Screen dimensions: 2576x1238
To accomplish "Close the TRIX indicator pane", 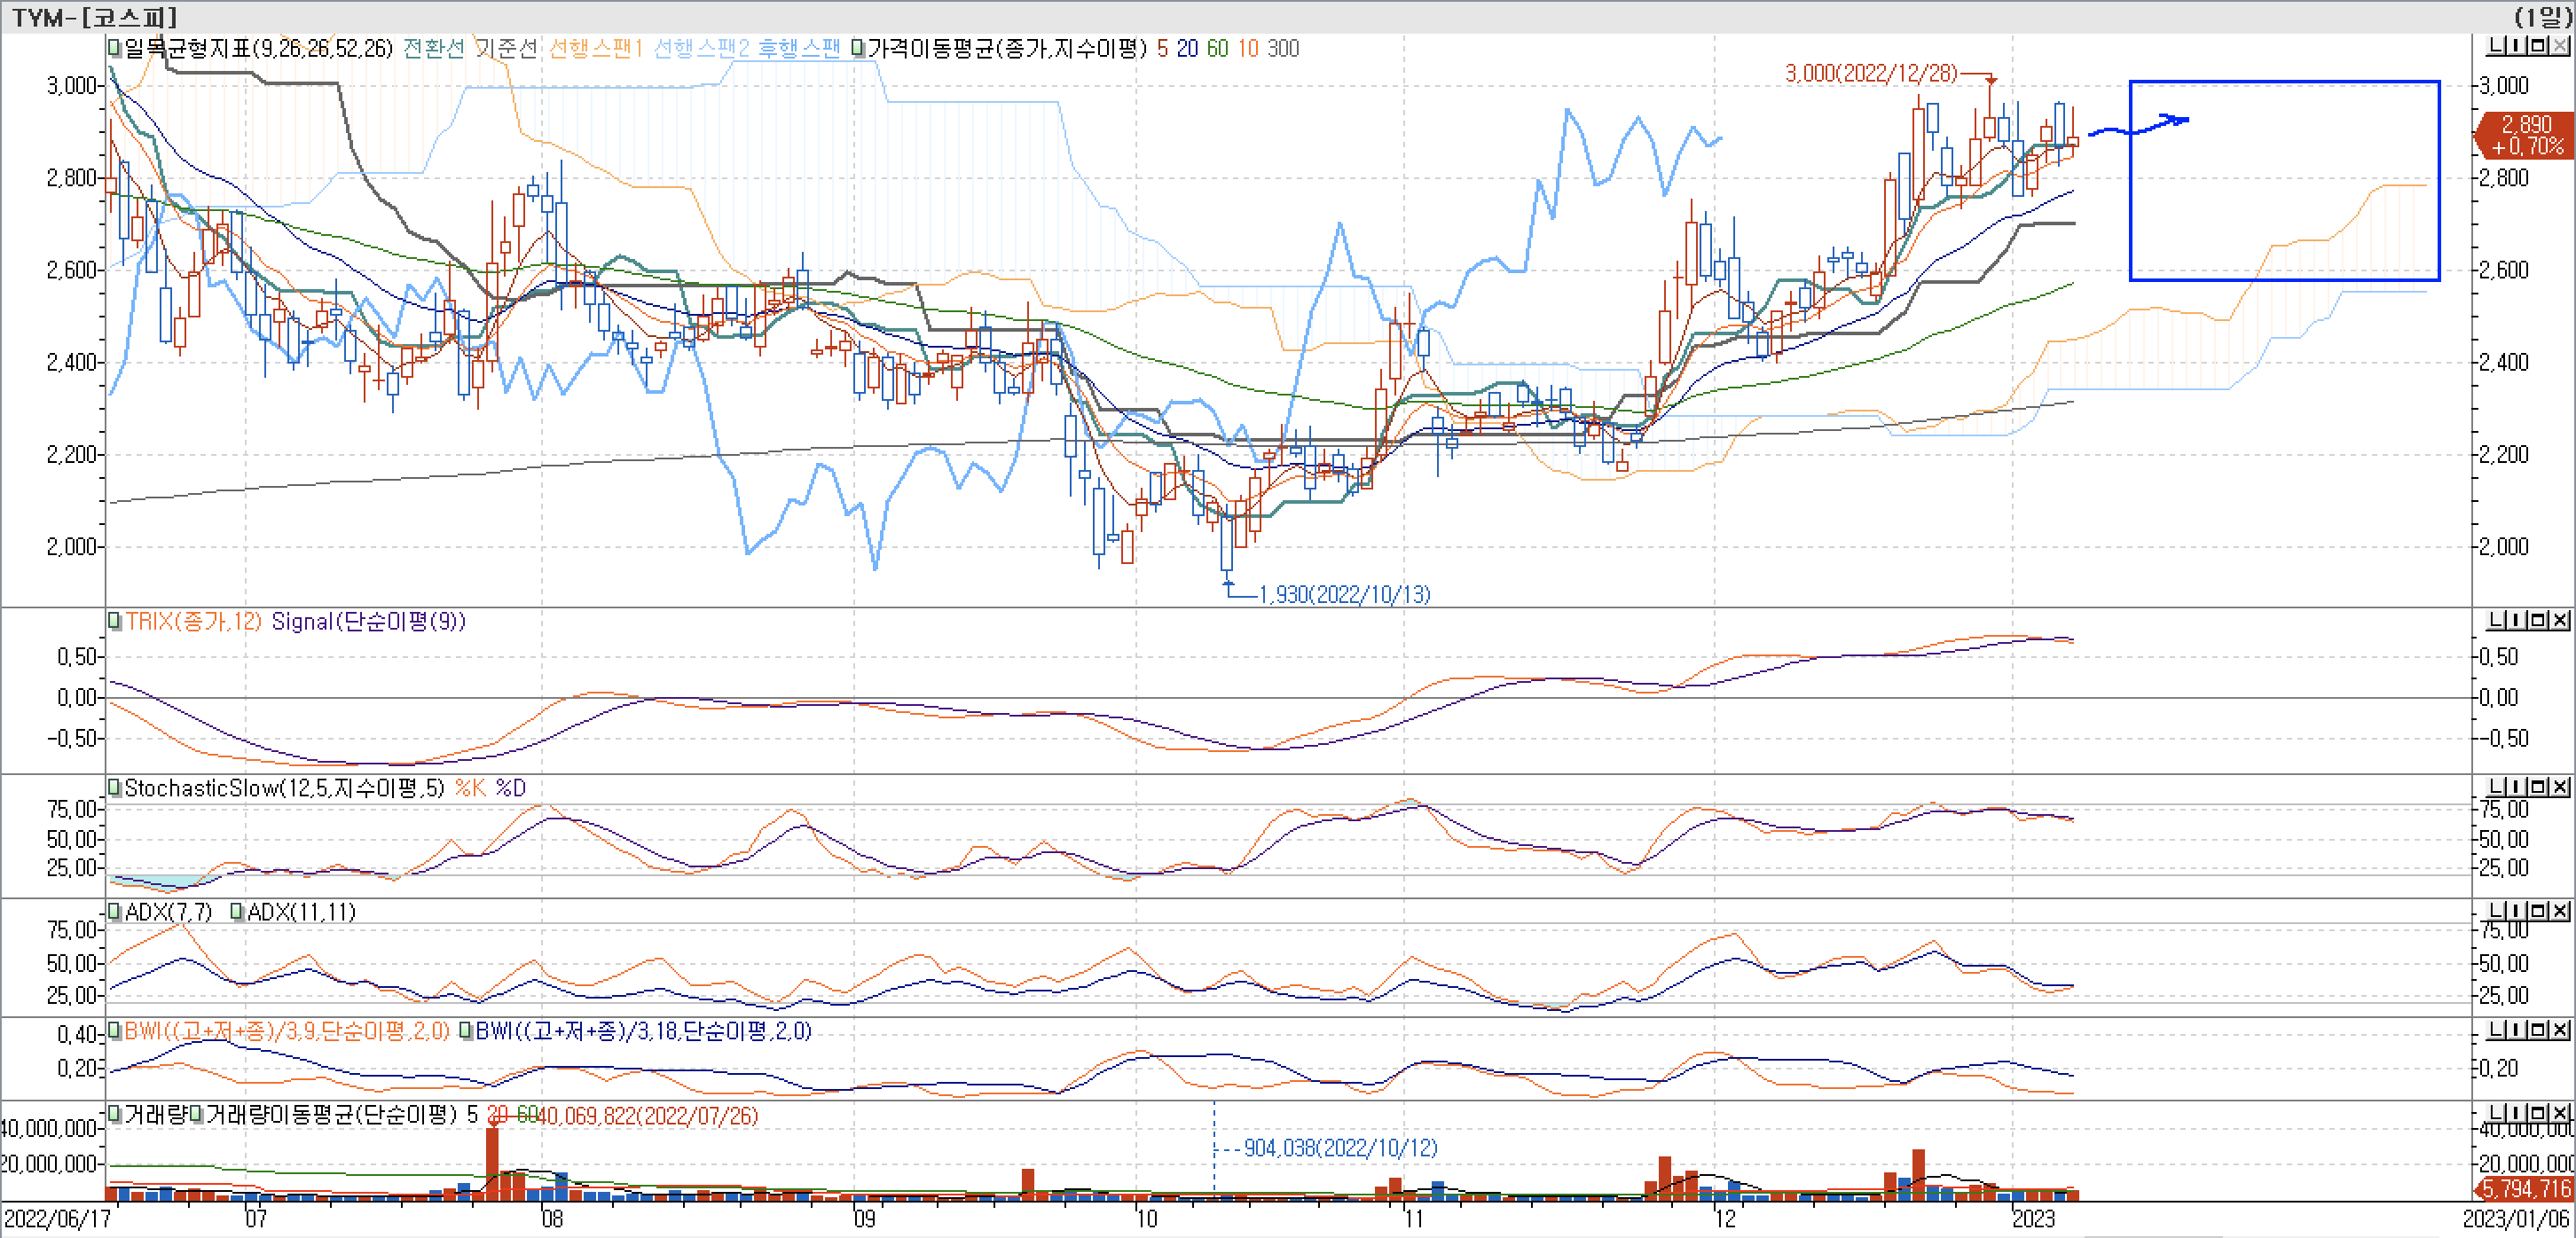I will [2560, 621].
